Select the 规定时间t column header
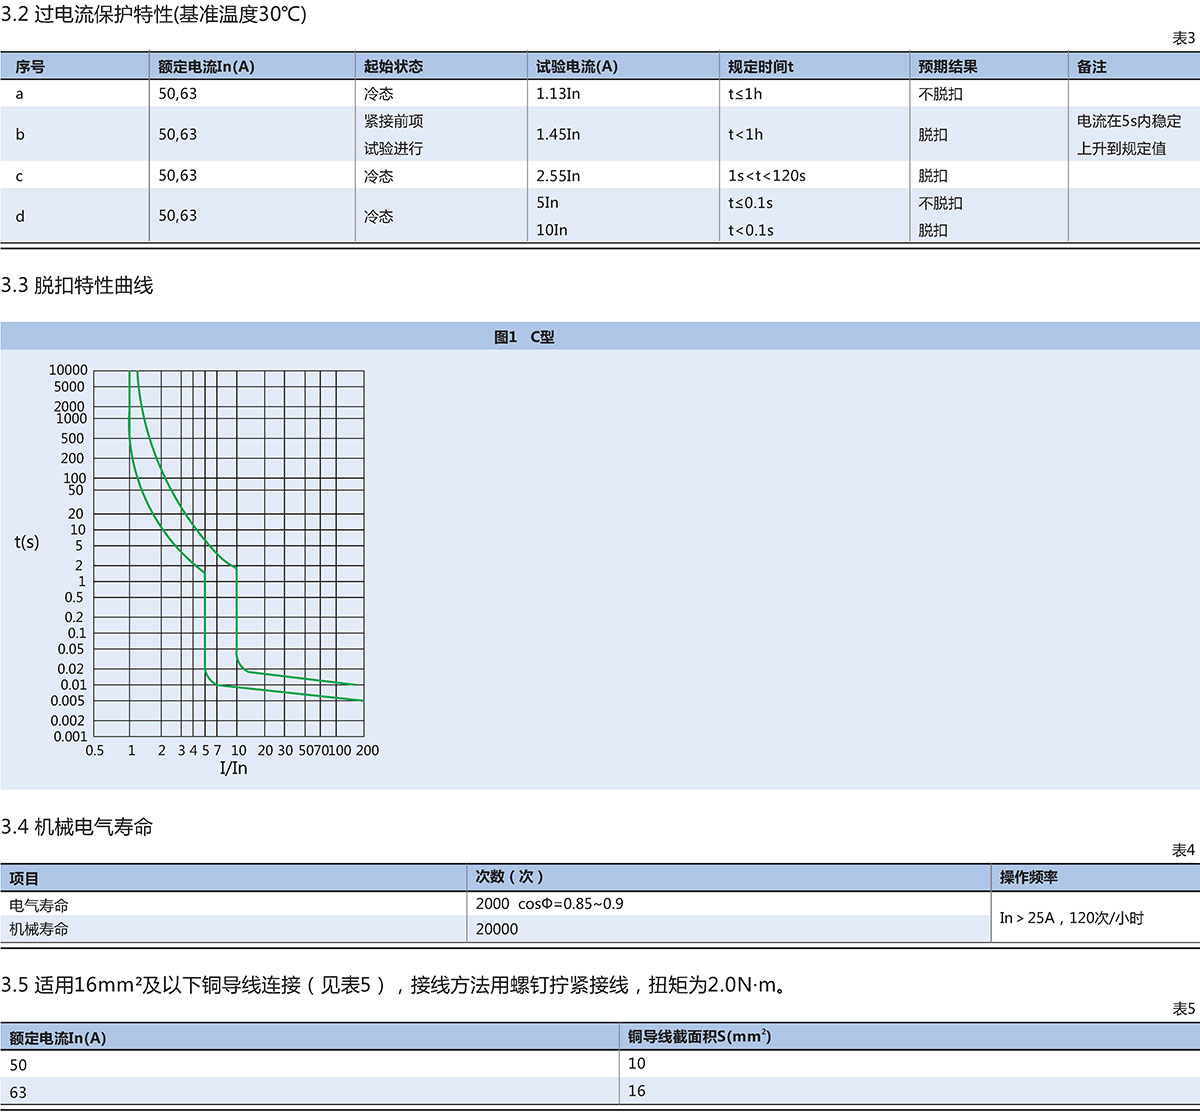 pos(761,67)
